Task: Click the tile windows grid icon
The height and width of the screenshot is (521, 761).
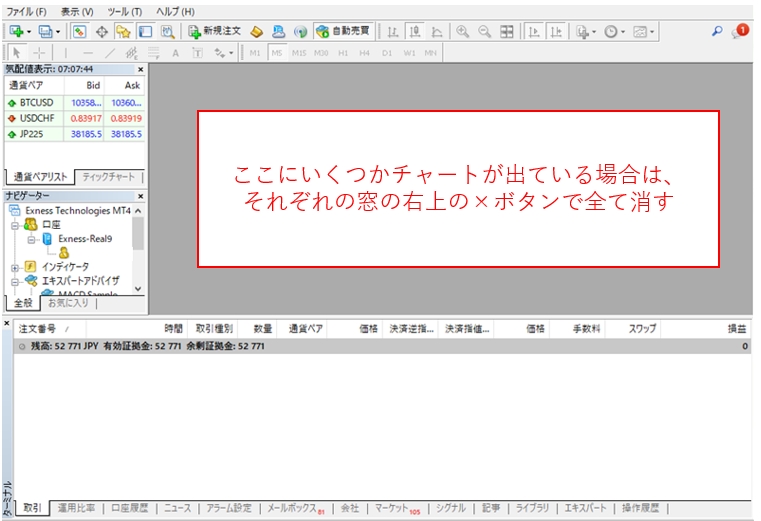Action: click(x=507, y=32)
